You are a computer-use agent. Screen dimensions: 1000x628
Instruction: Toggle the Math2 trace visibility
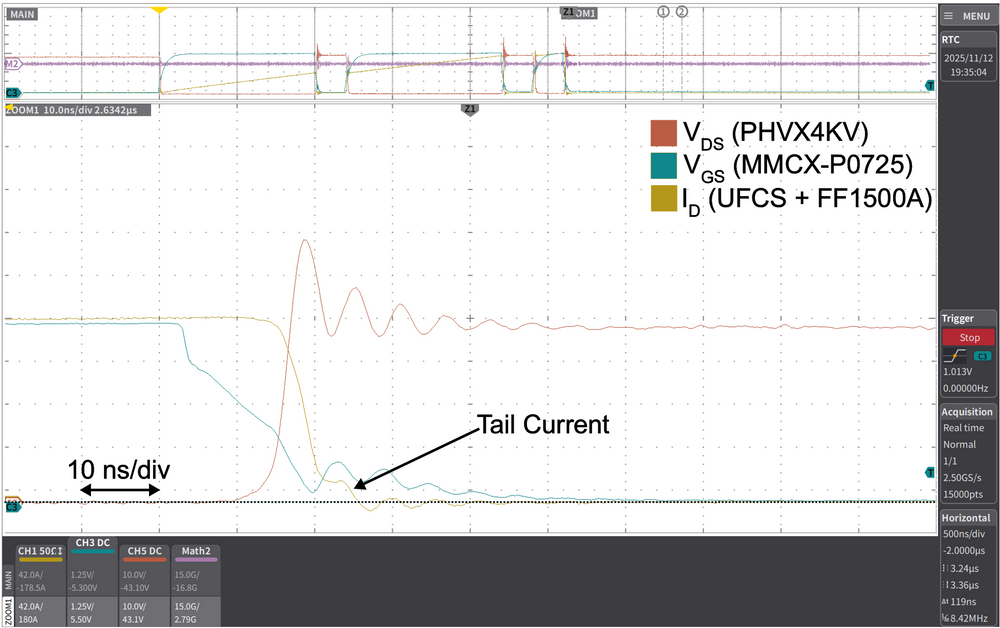(195, 551)
